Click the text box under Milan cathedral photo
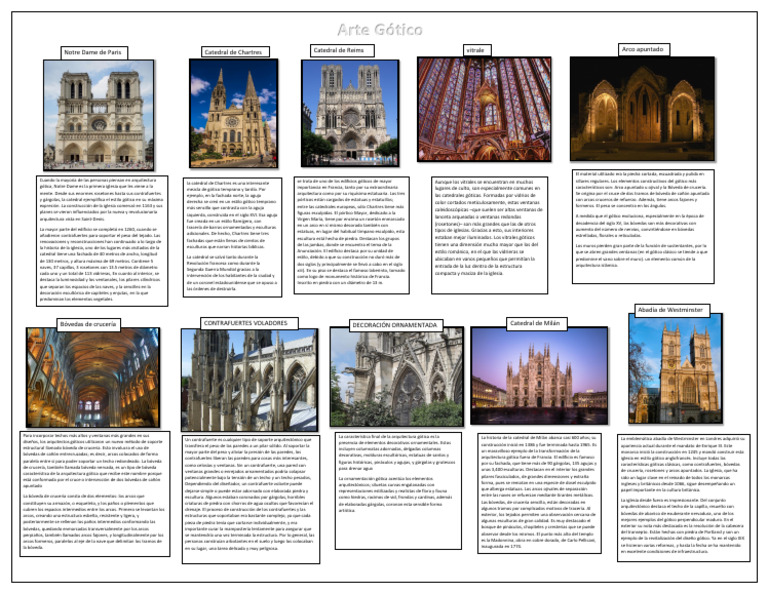Screen dimensions: 768x593 click(x=539, y=493)
